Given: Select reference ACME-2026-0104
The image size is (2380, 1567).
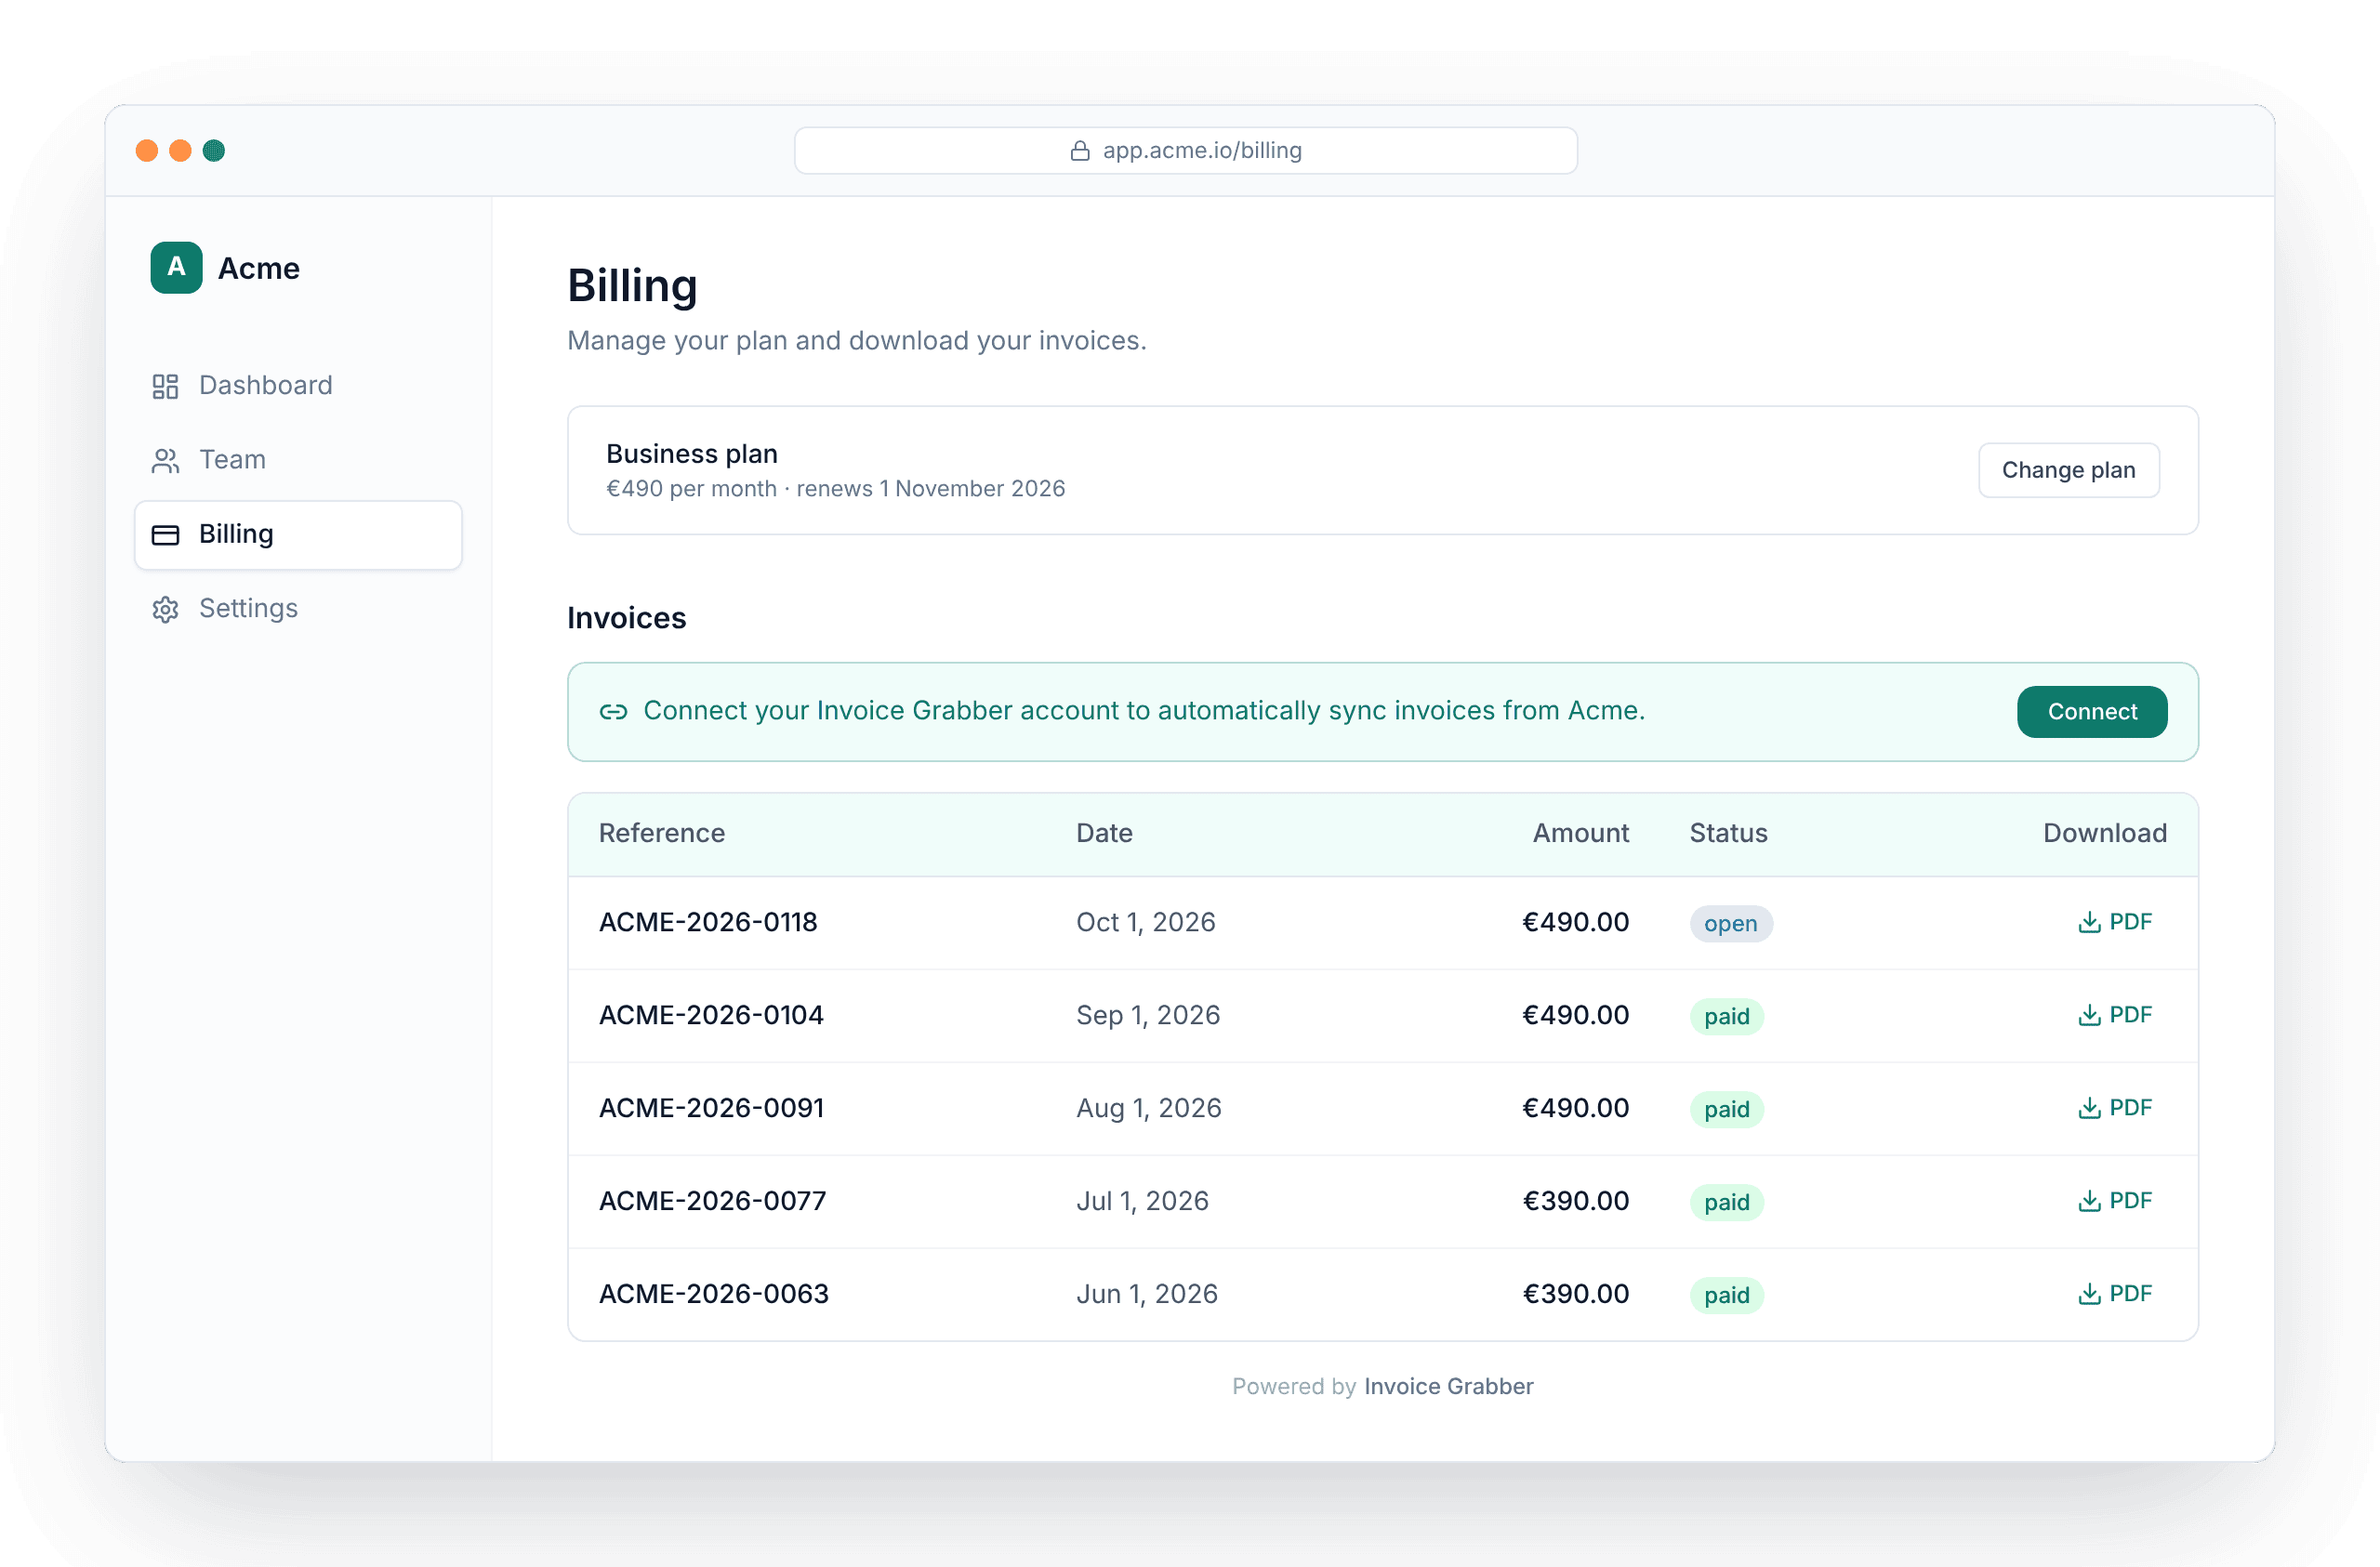Looking at the screenshot, I should tap(711, 1015).
